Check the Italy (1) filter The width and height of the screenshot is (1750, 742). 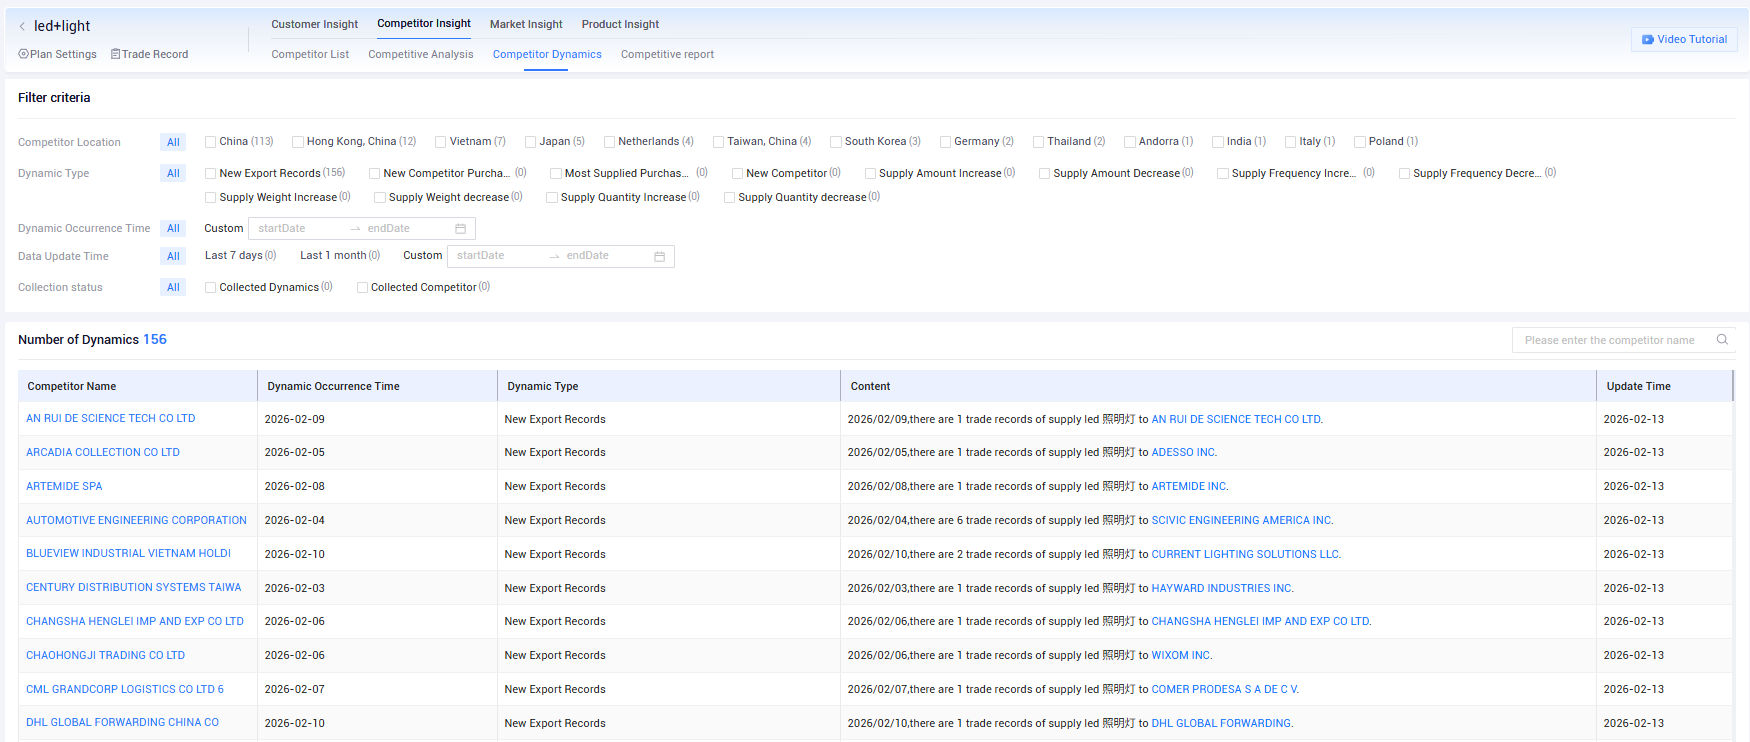tap(1291, 142)
